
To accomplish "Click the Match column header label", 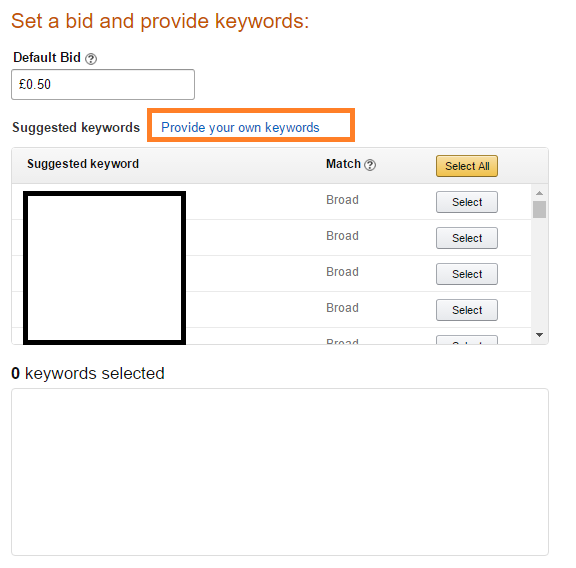I will 343,164.
